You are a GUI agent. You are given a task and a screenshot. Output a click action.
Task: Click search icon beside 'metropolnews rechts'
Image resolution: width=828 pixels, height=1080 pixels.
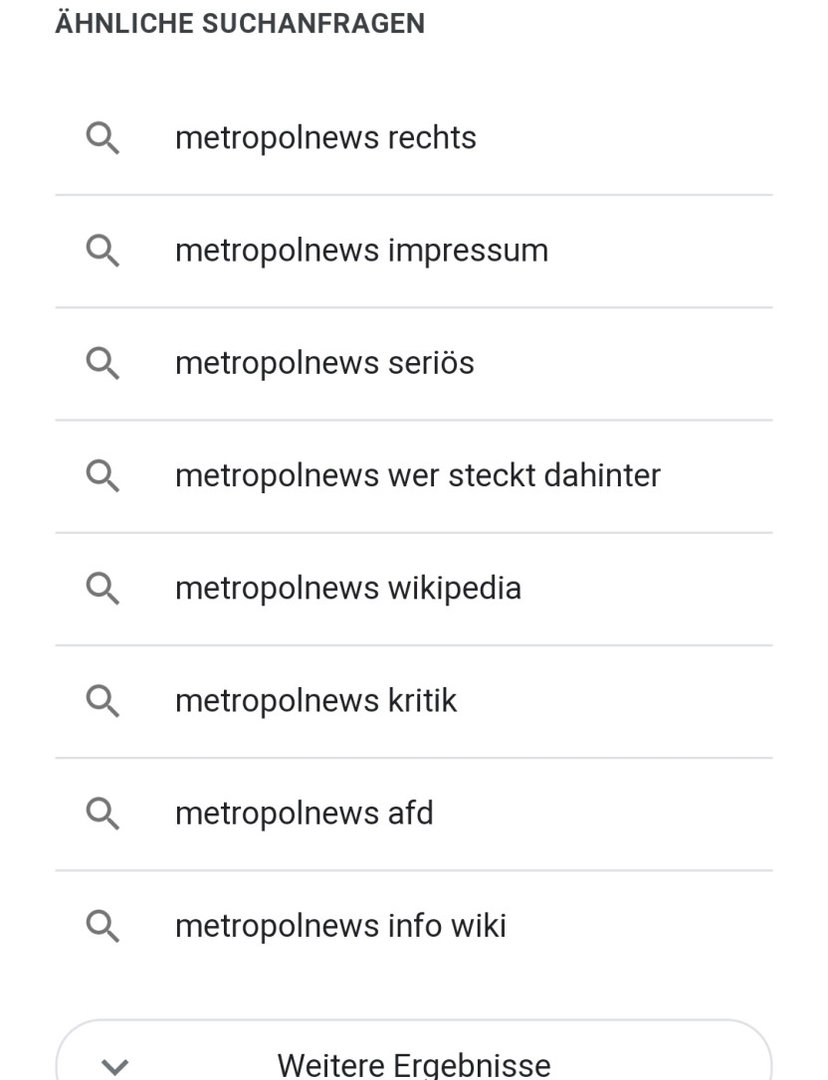point(103,138)
